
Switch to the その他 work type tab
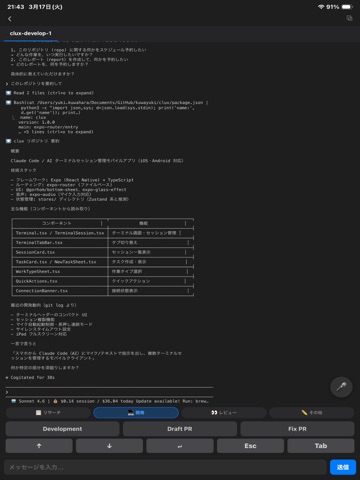click(312, 413)
